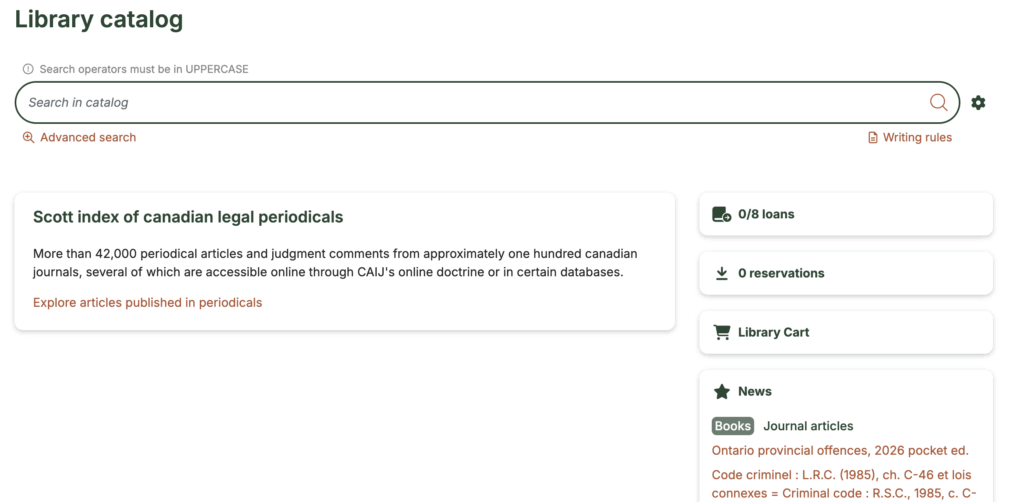Click the zoom-plus icon next to Advanced search
Image resolution: width=1024 pixels, height=502 pixels.
click(x=28, y=137)
